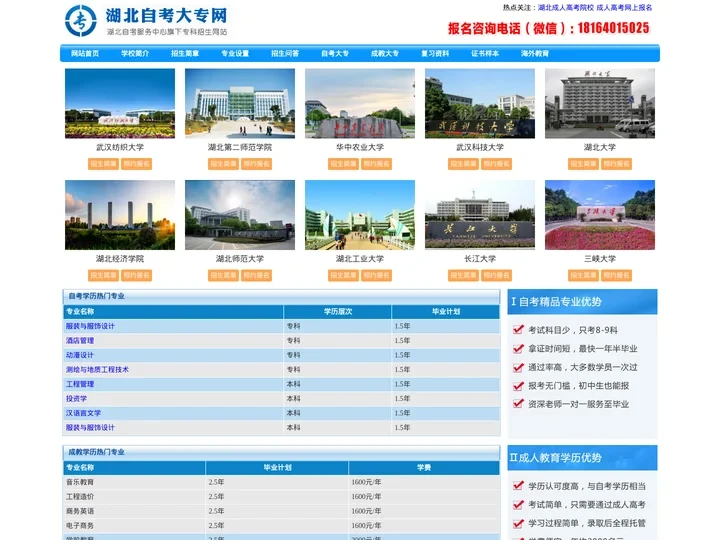This screenshot has height=540, width=720.
Task: Click the 湖北自考大专网 site logo
Action: click(146, 21)
